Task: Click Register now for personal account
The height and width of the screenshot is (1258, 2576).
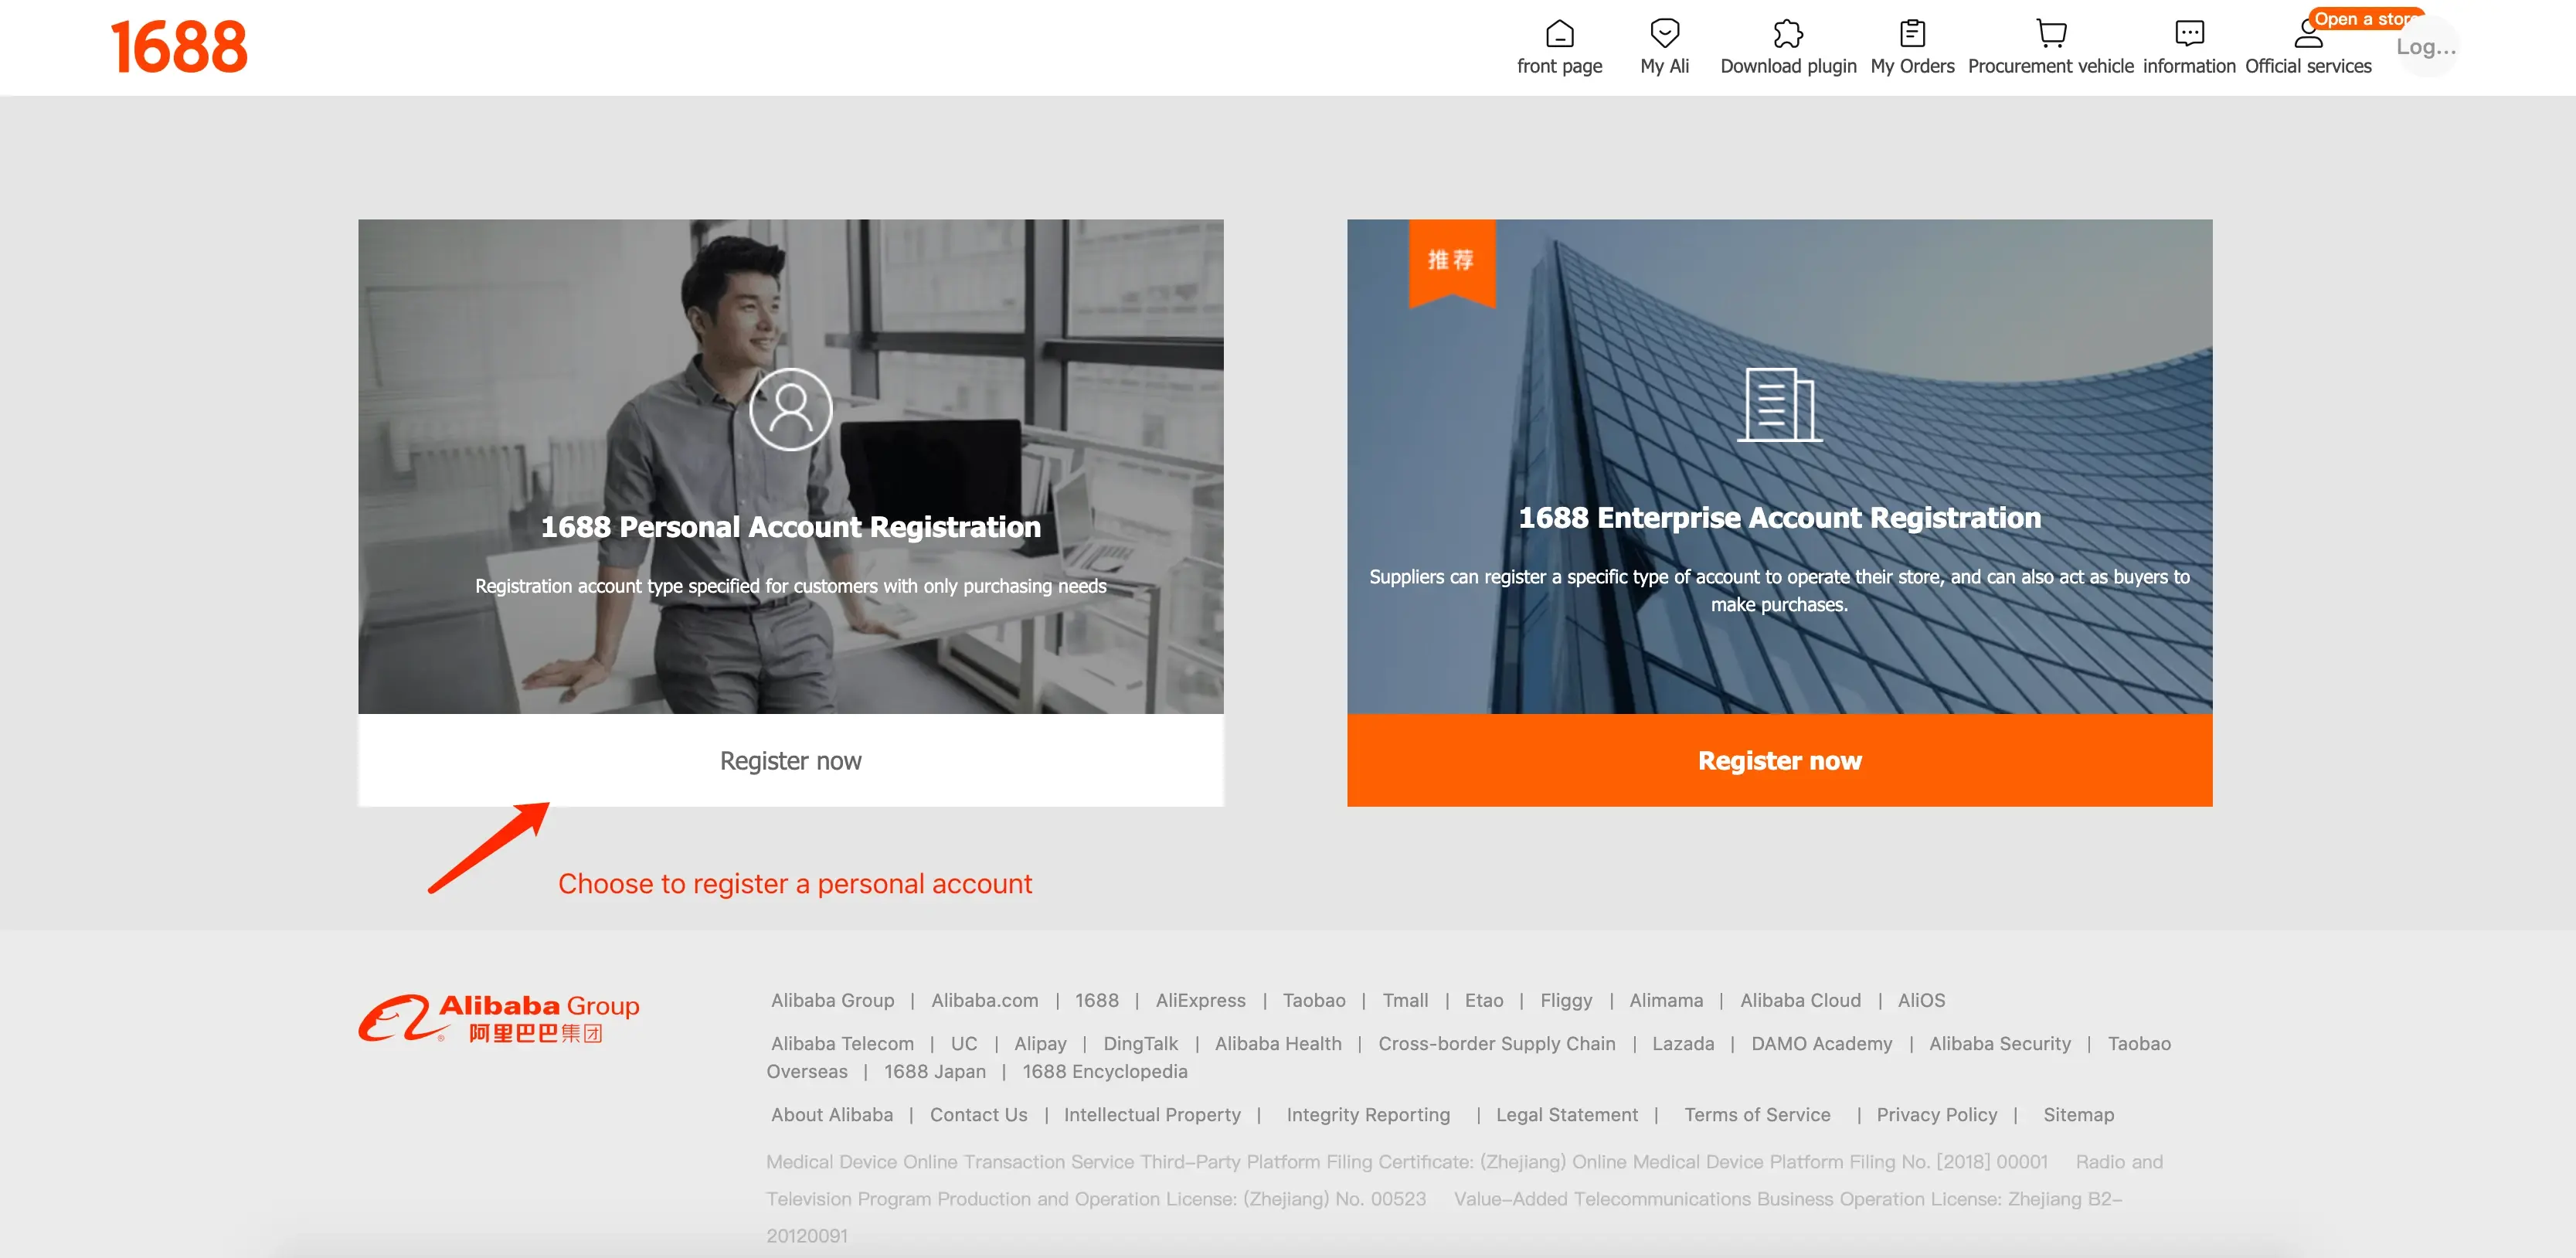Action: coord(790,761)
